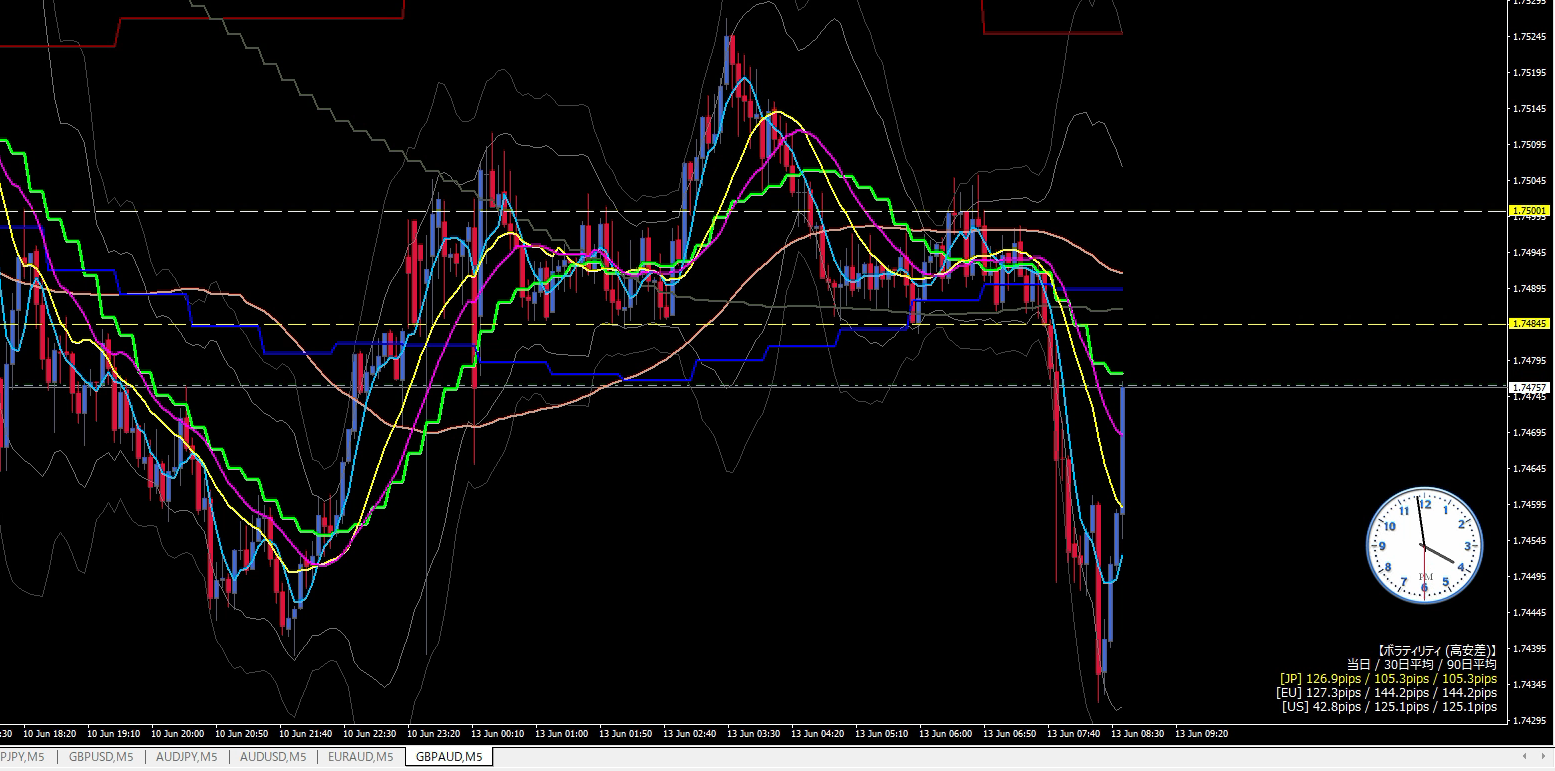Click the 1.75245 value on the price scale
The image size is (1555, 771).
click(1530, 37)
